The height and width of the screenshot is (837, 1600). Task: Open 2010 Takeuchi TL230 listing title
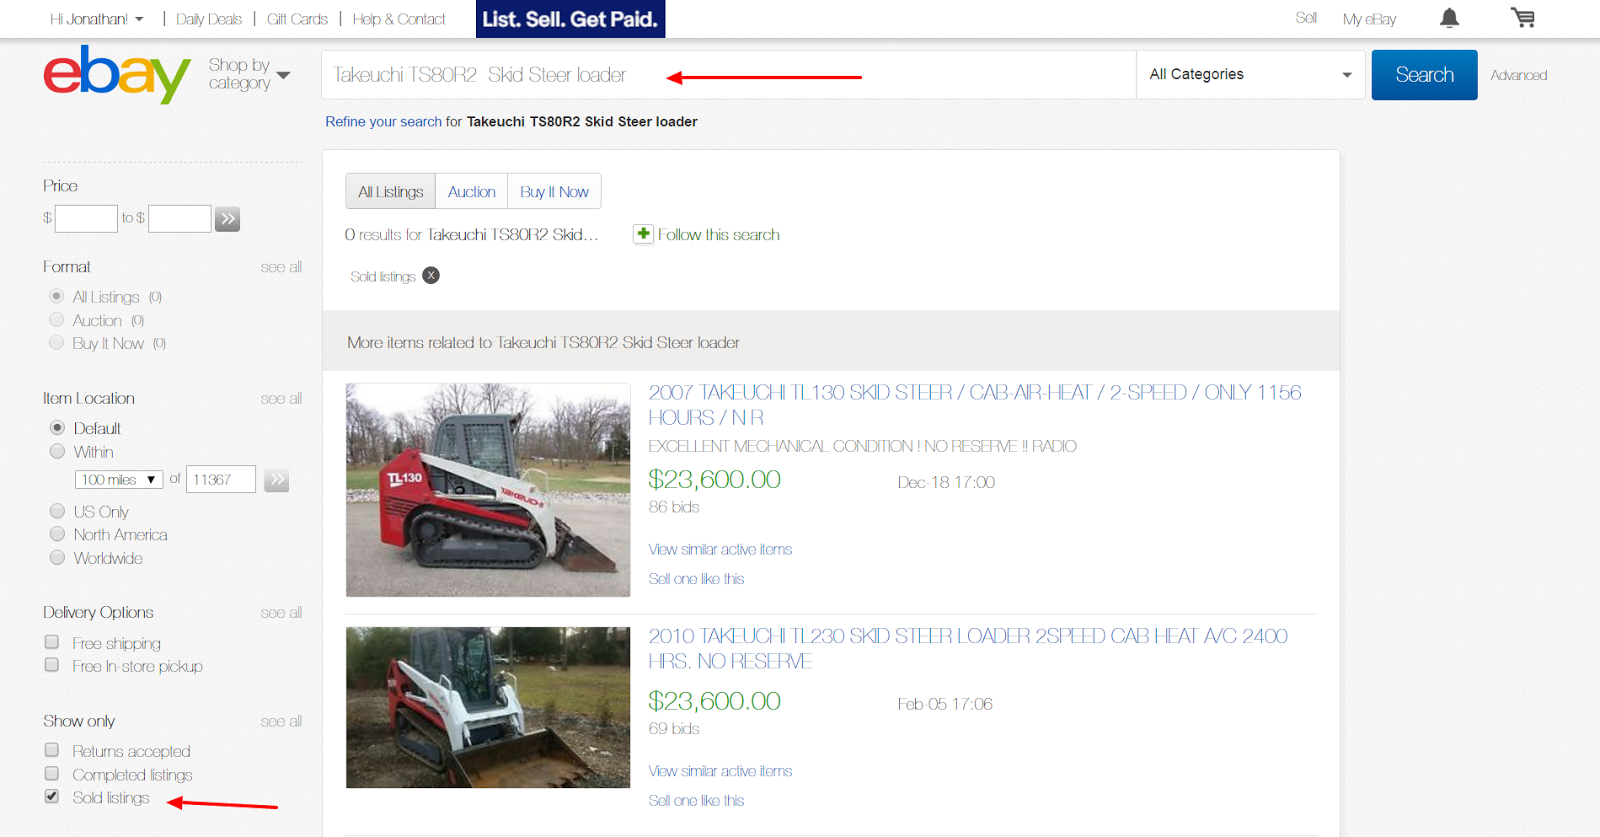(x=968, y=648)
